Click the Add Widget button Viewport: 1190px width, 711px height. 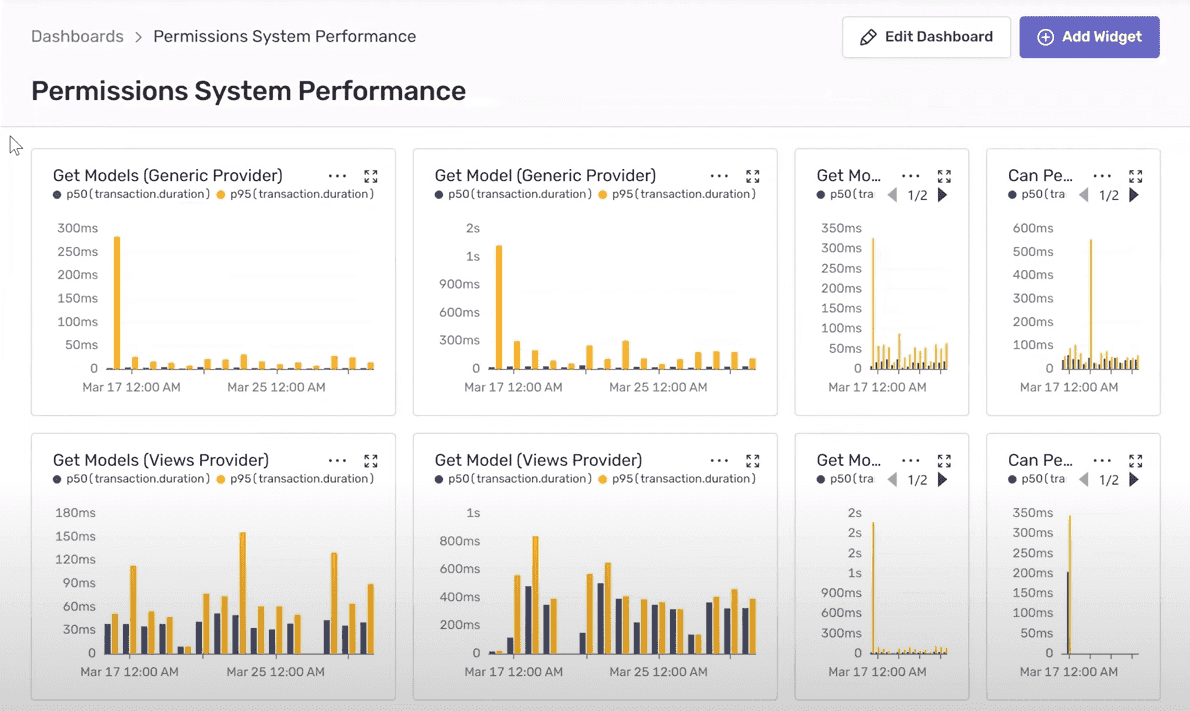click(1089, 37)
